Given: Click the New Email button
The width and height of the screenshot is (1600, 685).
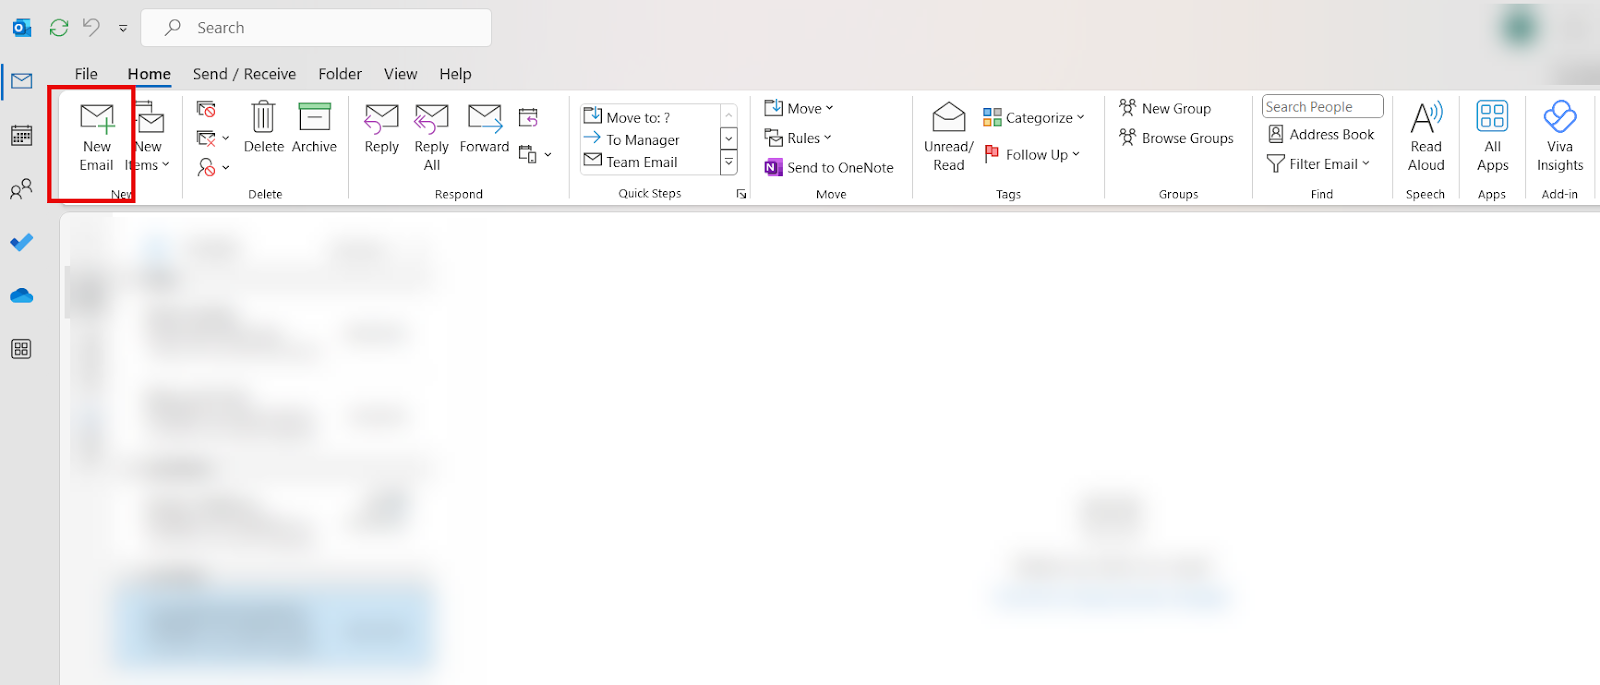Looking at the screenshot, I should click(x=97, y=137).
